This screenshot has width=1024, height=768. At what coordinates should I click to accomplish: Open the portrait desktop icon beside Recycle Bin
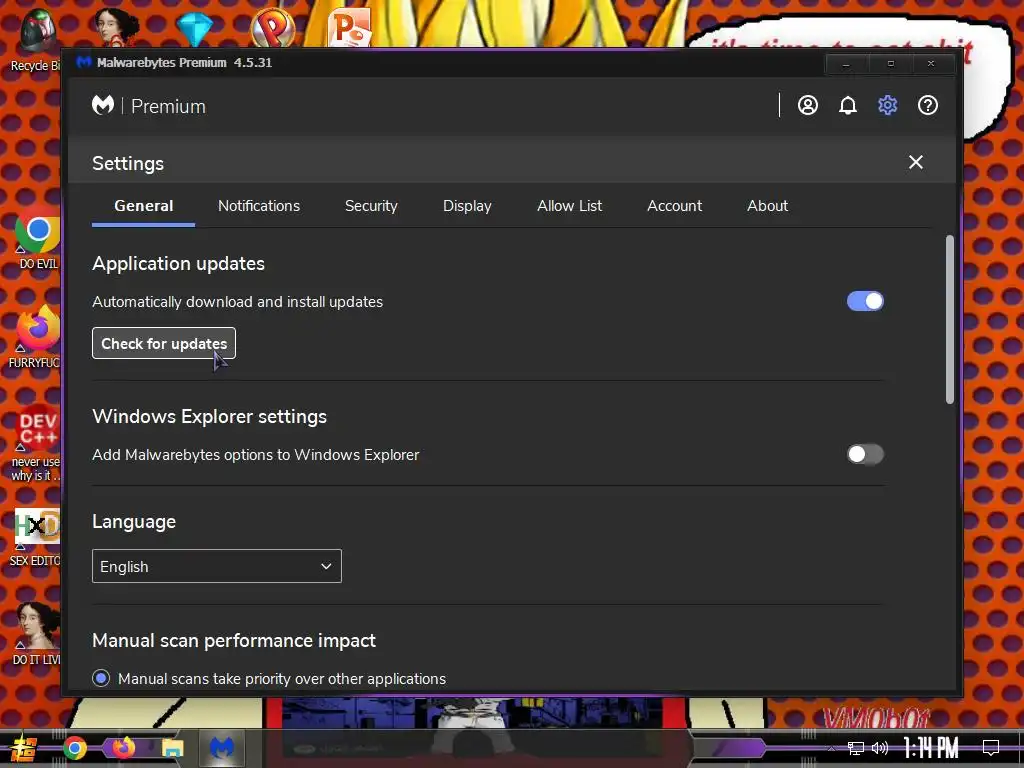click(x=116, y=26)
